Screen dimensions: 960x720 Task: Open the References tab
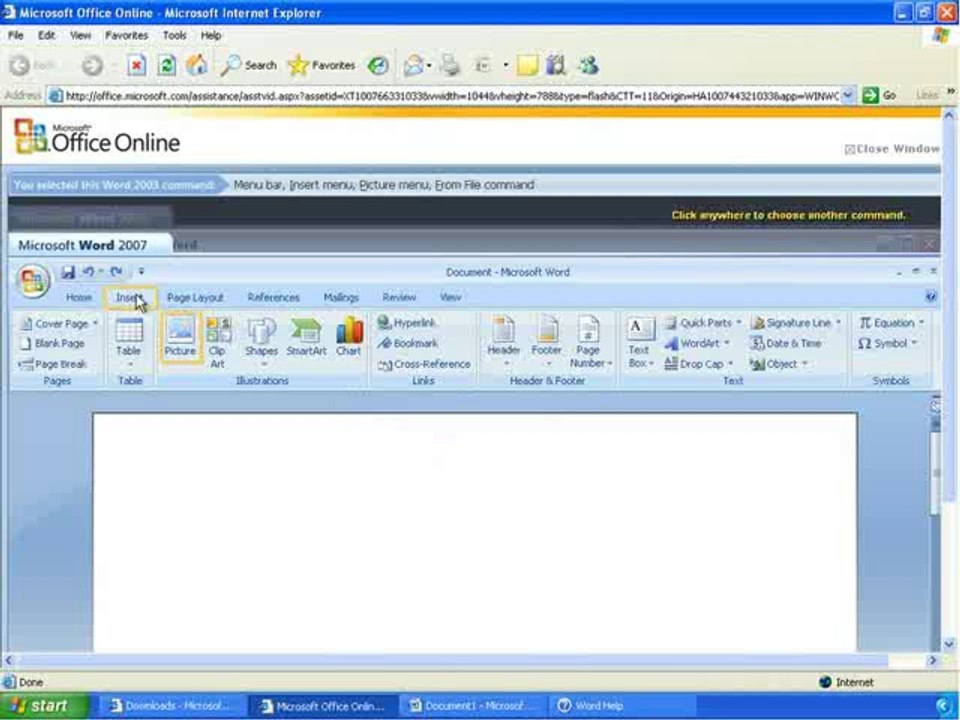[x=274, y=298]
